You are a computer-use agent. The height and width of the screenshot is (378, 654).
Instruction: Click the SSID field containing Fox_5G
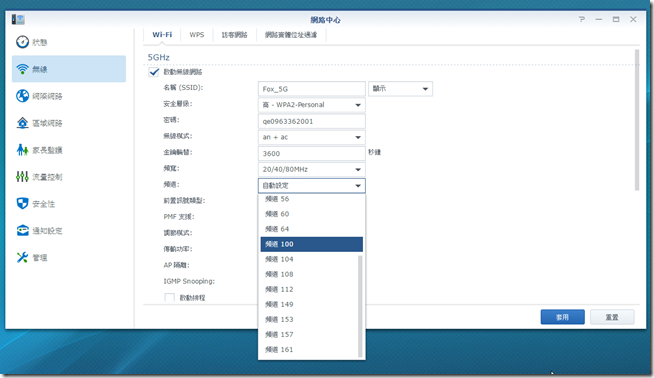312,89
